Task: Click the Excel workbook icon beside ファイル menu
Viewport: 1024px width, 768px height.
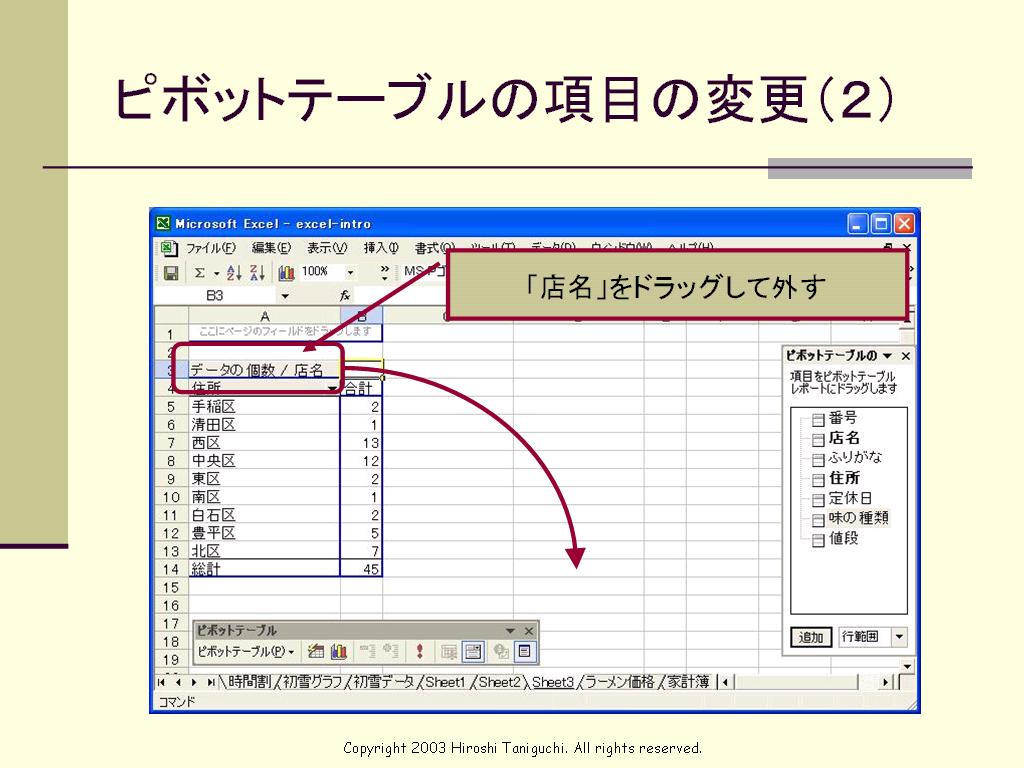Action: tap(169, 248)
